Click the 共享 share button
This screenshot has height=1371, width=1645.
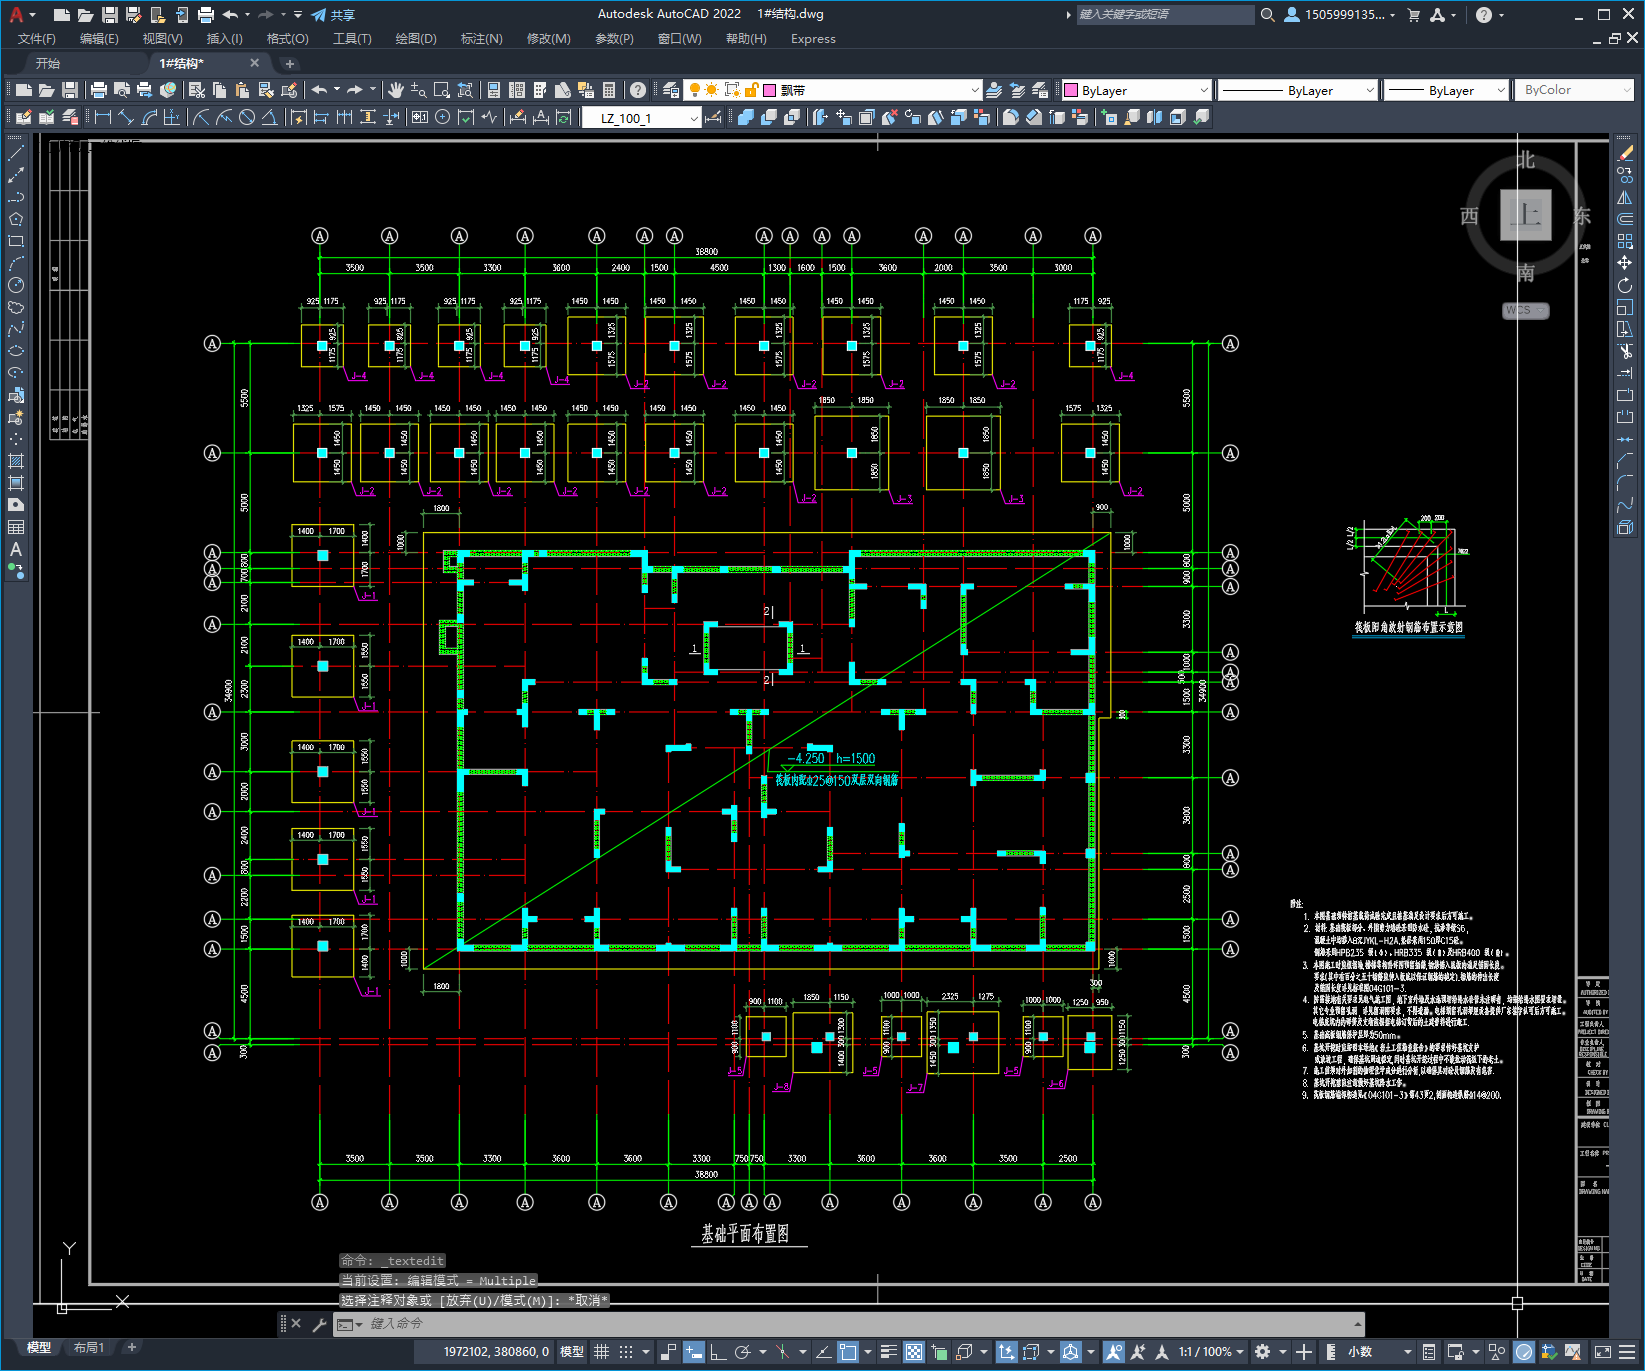pyautogui.click(x=333, y=15)
